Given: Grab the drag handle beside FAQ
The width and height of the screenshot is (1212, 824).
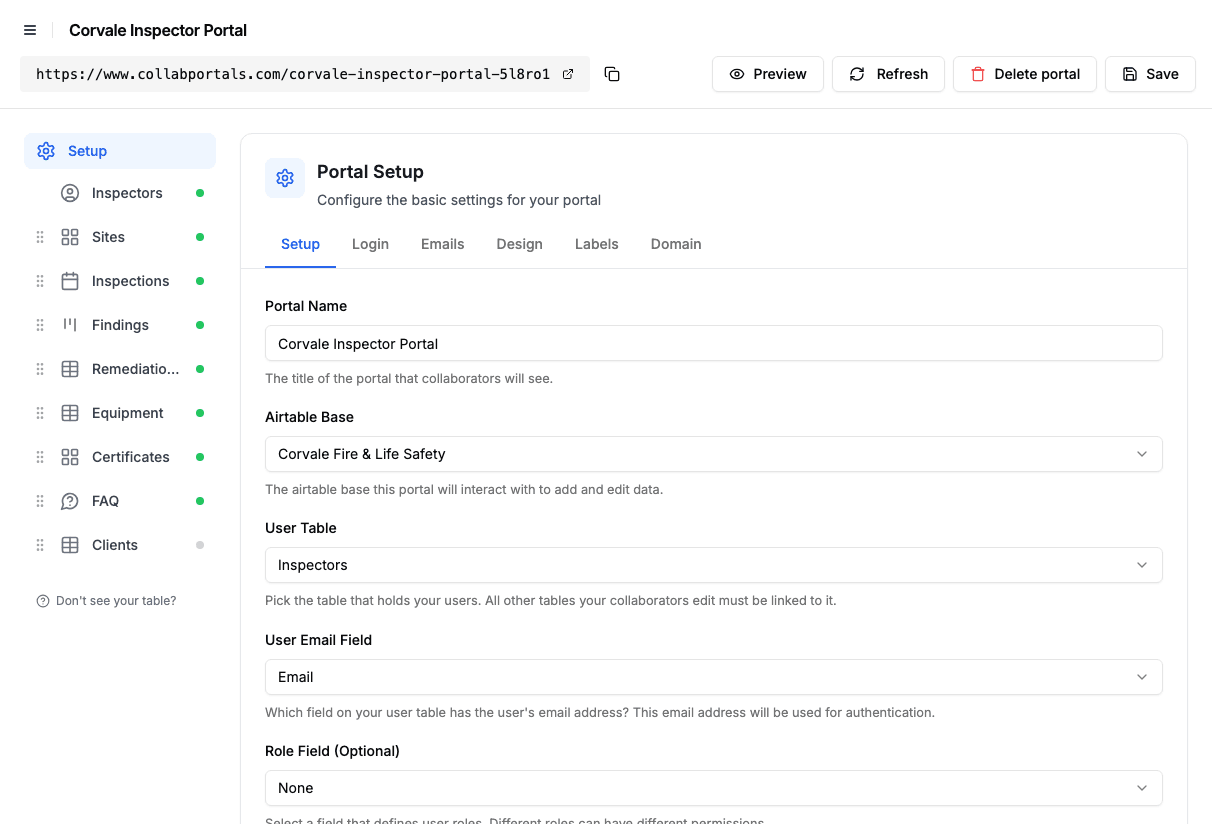Looking at the screenshot, I should (40, 501).
